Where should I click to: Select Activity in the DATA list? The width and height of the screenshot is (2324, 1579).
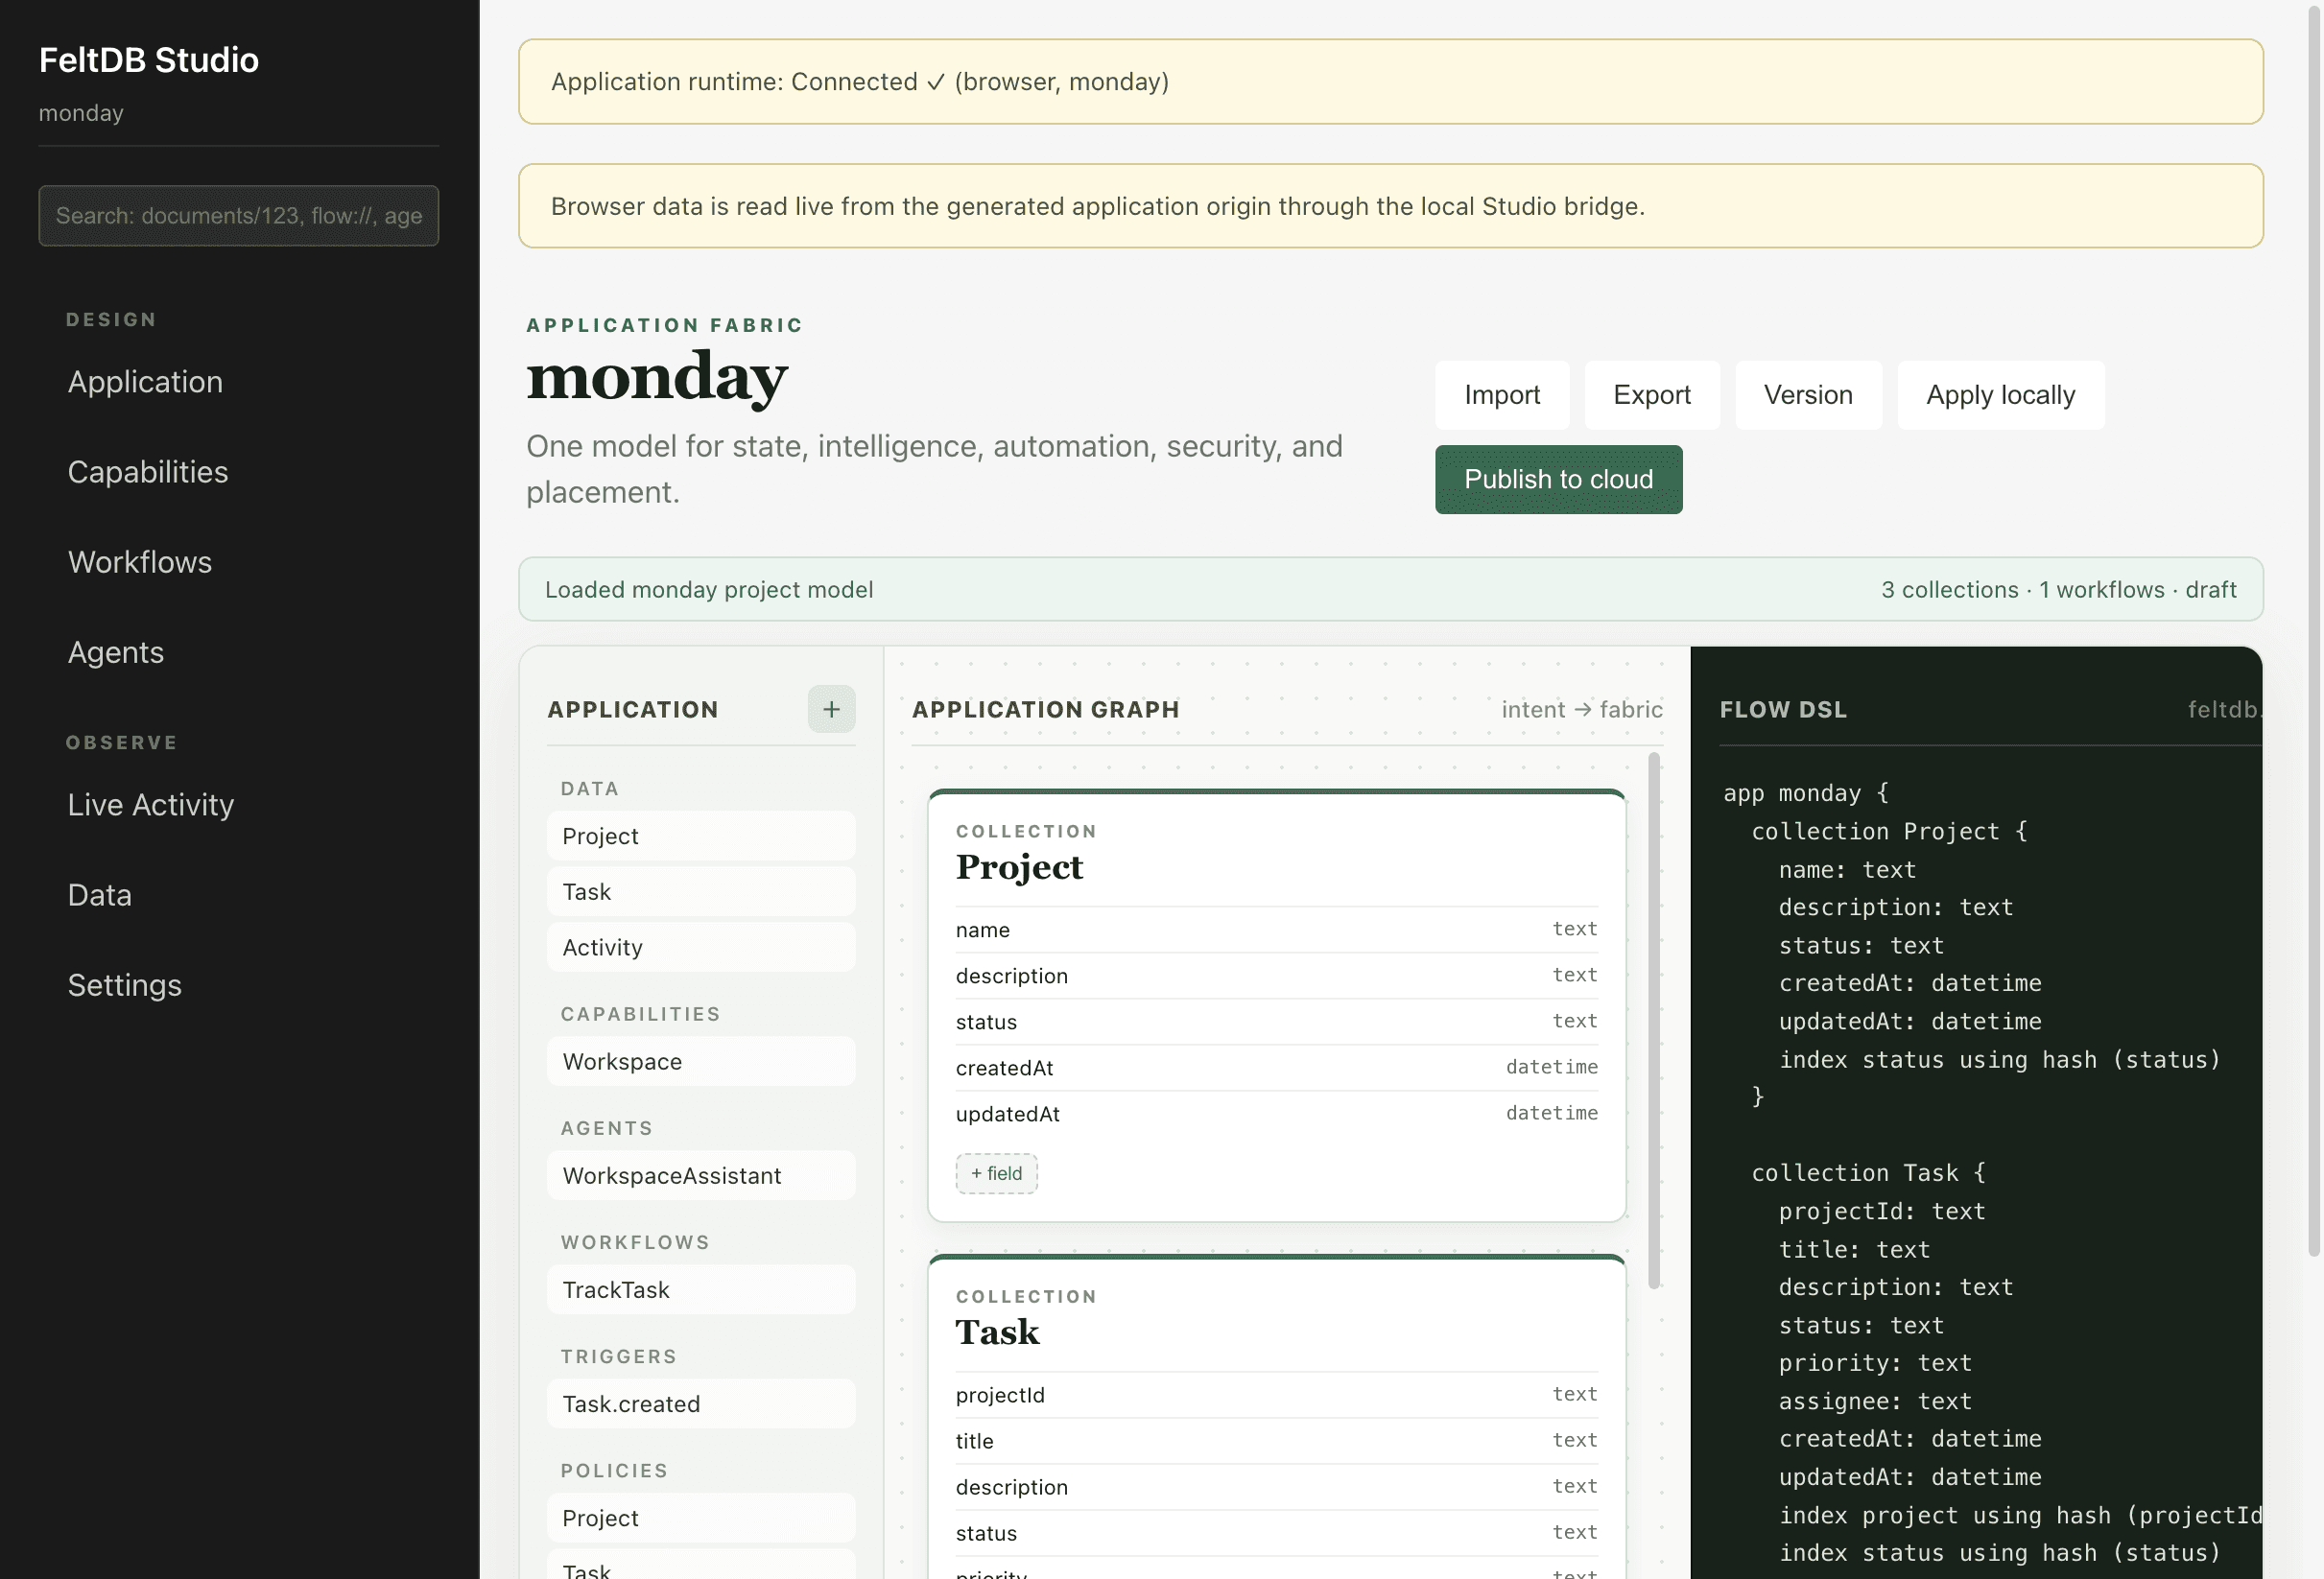coord(701,947)
